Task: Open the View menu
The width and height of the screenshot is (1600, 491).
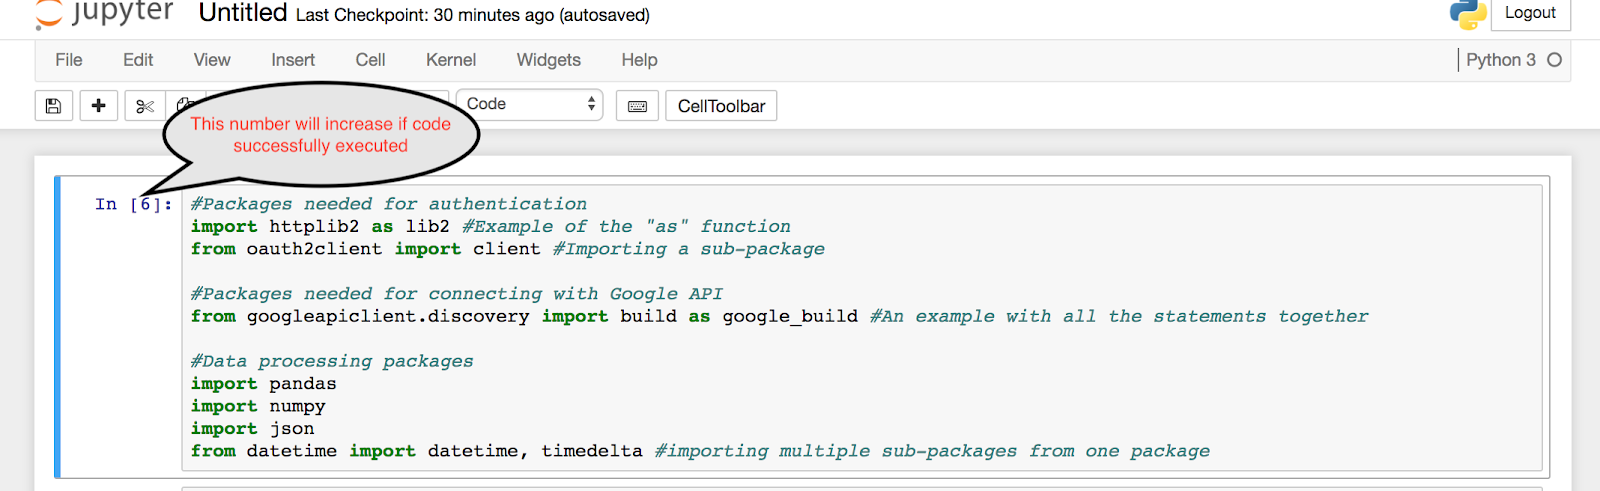Action: coord(212,60)
